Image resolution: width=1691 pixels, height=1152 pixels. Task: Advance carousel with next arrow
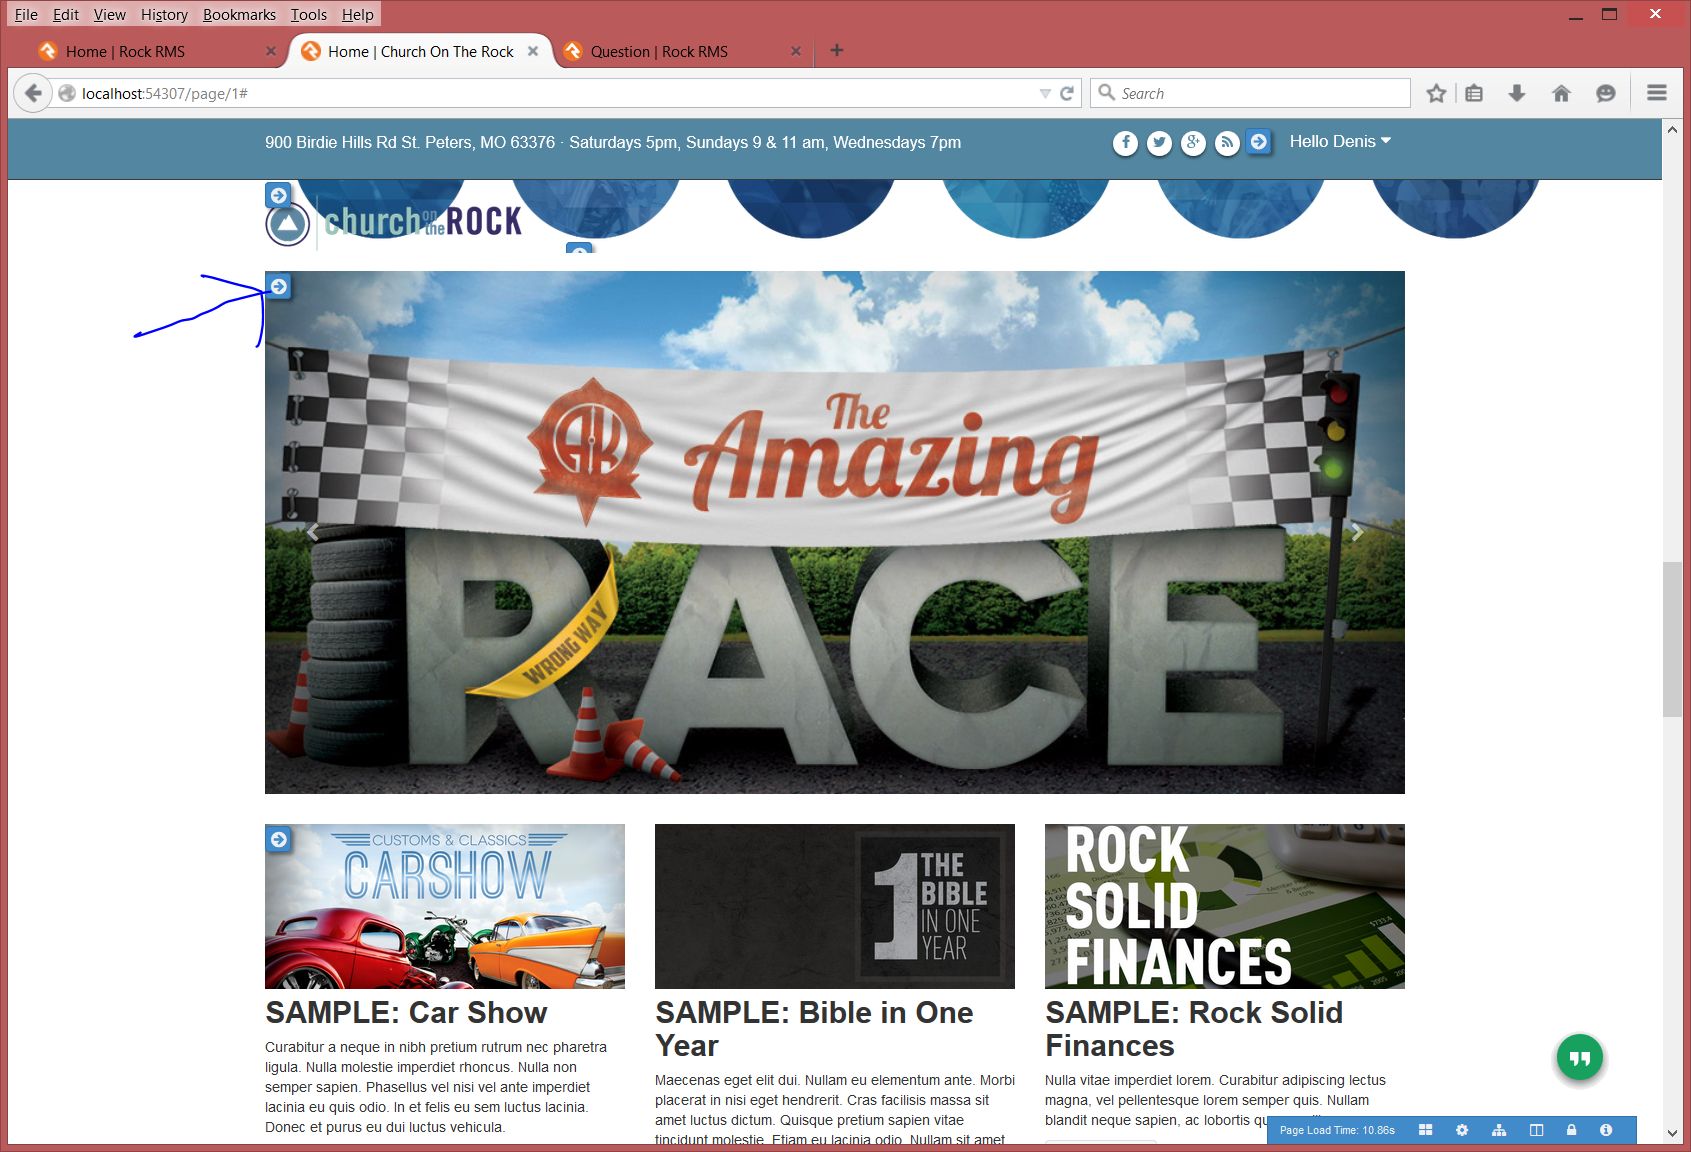1357,532
